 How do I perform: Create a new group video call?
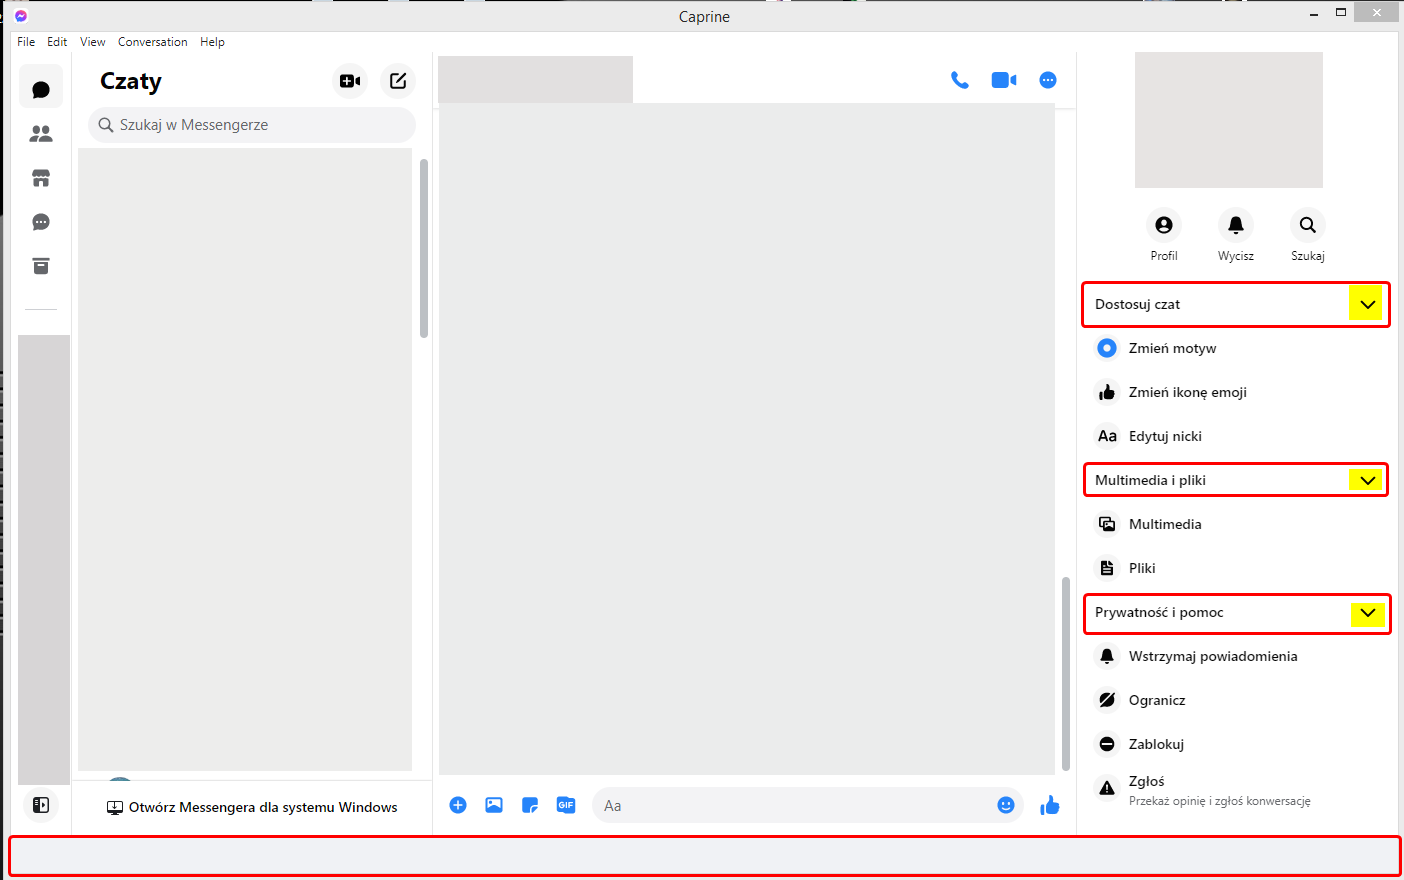point(349,80)
